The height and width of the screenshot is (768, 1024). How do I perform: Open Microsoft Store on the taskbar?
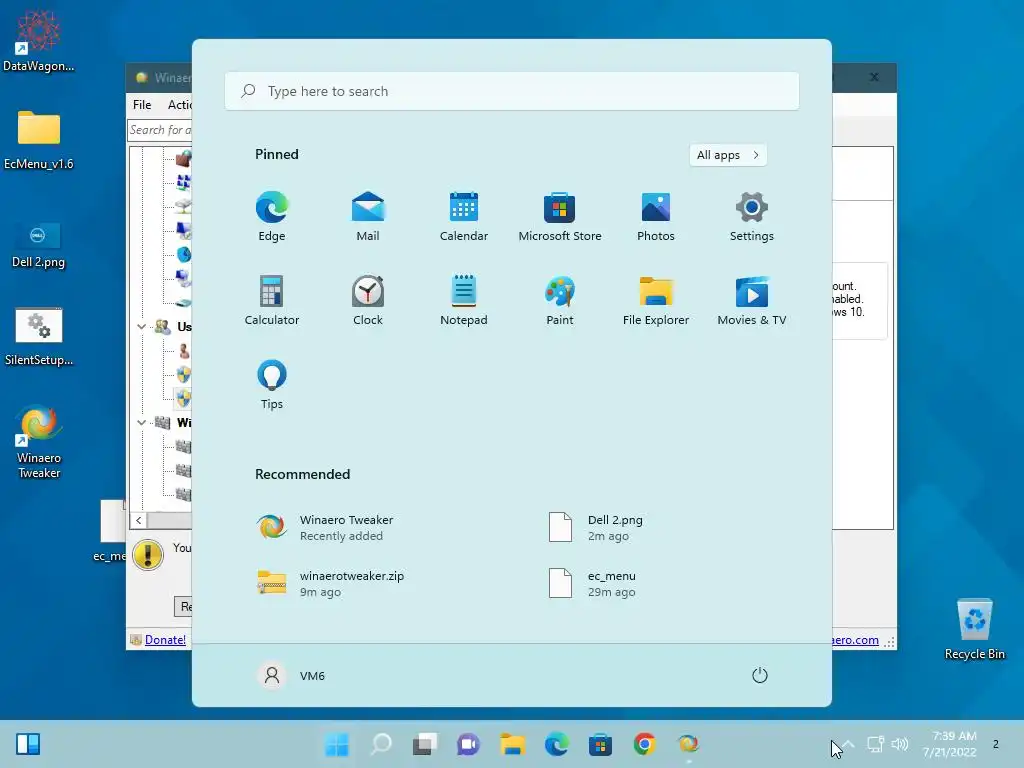point(600,744)
